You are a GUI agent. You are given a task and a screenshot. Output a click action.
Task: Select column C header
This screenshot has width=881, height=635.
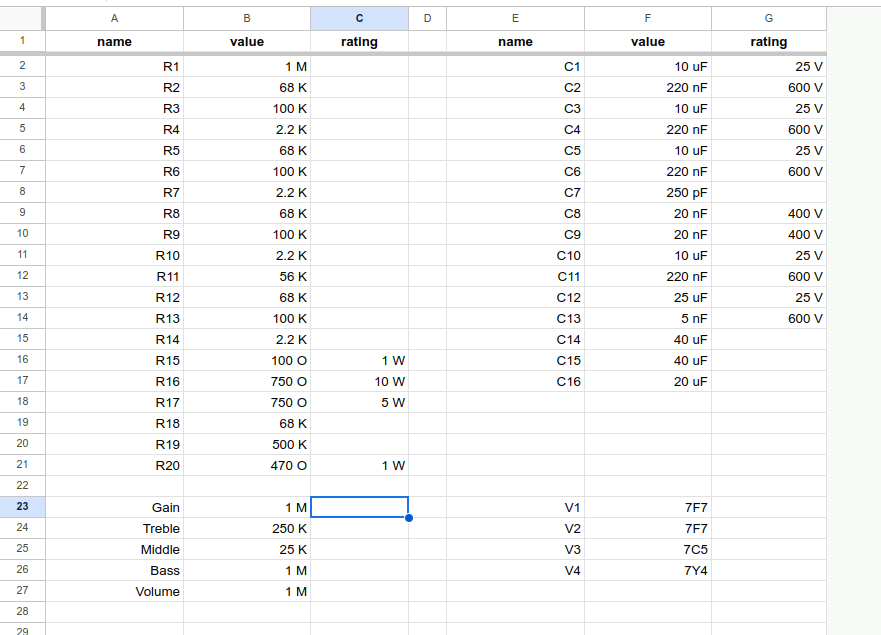click(359, 19)
